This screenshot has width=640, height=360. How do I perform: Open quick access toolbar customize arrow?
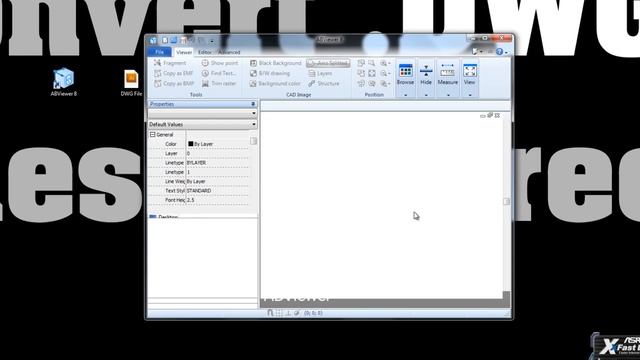(212, 41)
